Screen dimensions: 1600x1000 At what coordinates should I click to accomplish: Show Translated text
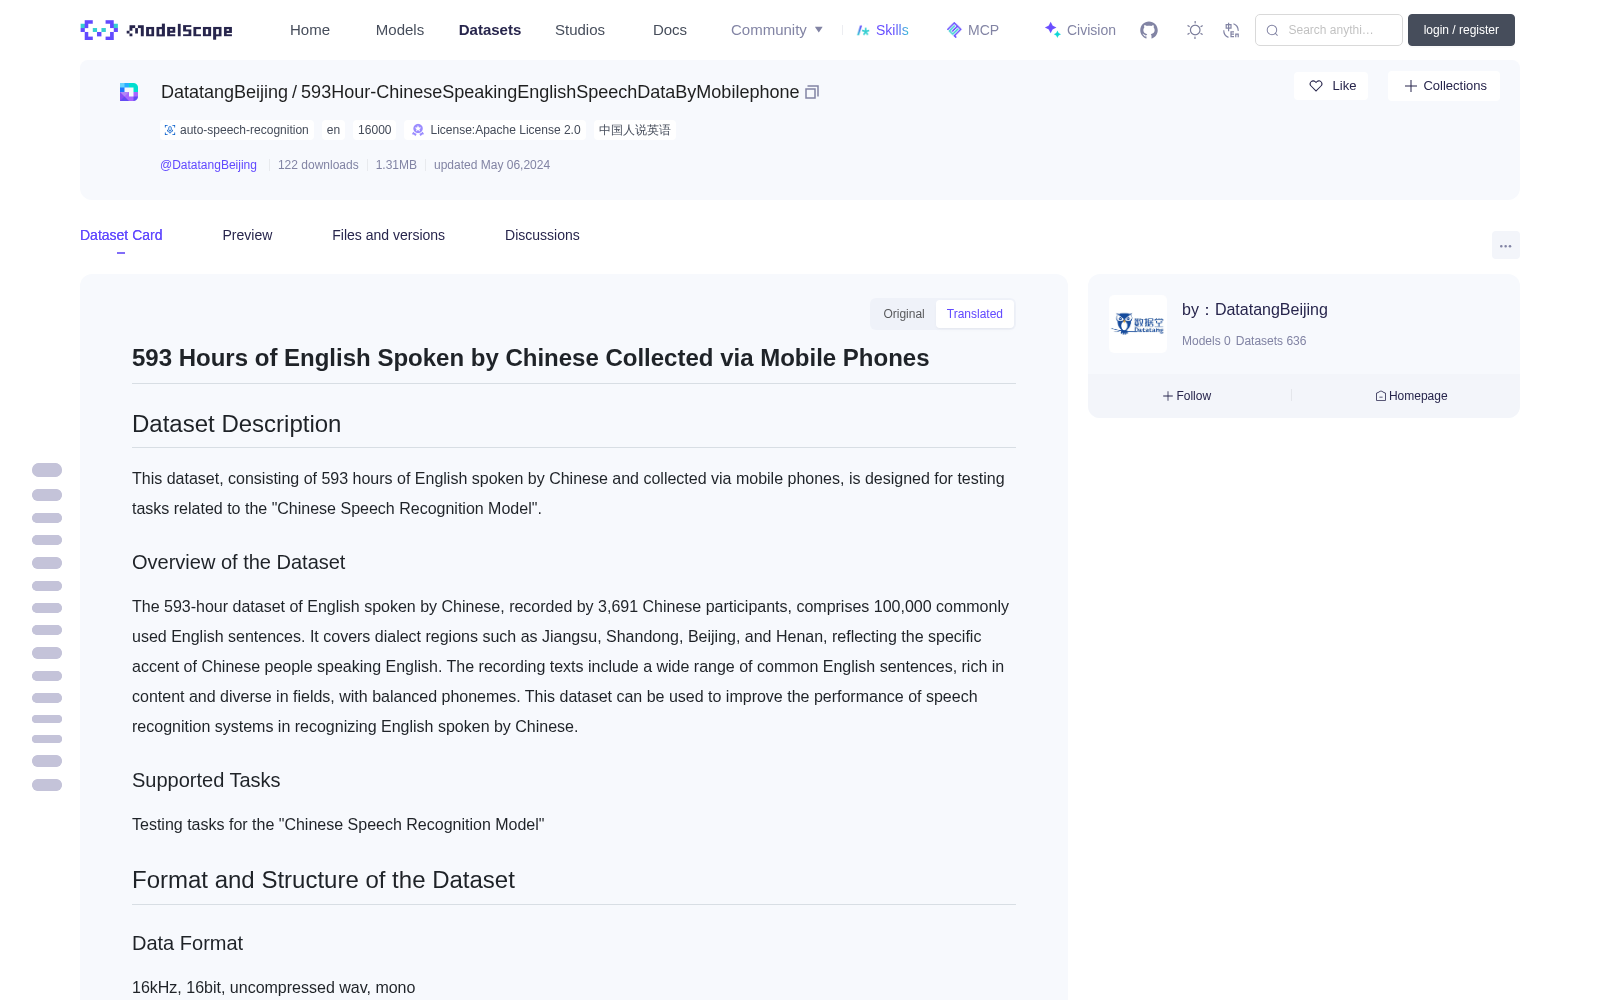(x=975, y=314)
